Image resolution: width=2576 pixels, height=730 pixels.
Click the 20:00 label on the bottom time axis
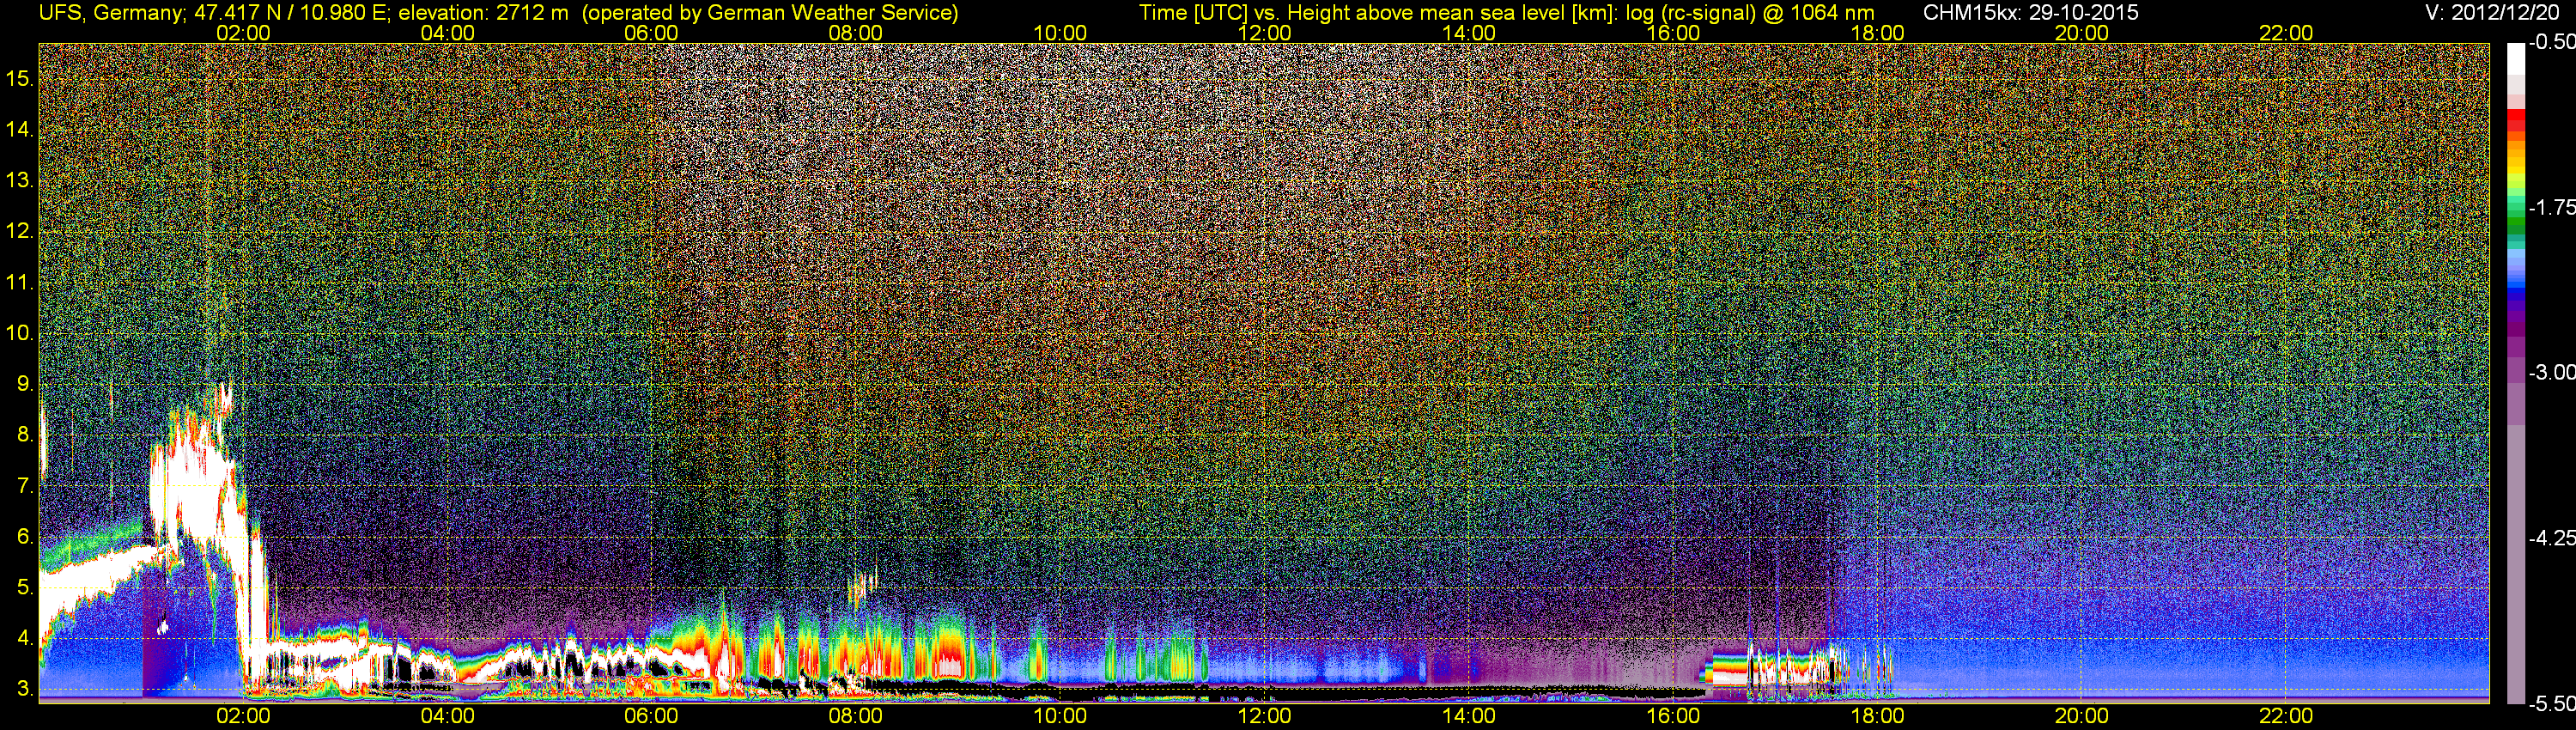pyautogui.click(x=2082, y=716)
